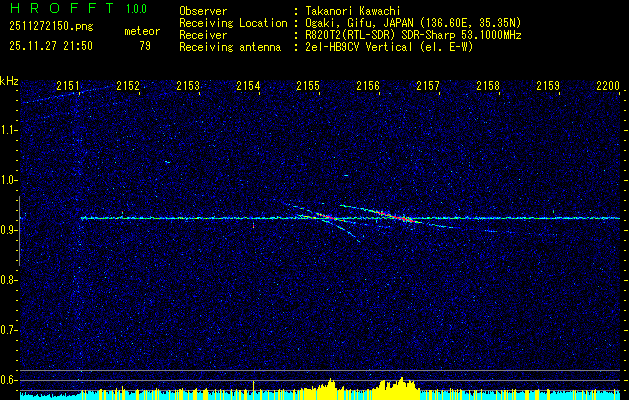Click the 2158 time marker
This screenshot has height=400, width=629.
click(488, 85)
